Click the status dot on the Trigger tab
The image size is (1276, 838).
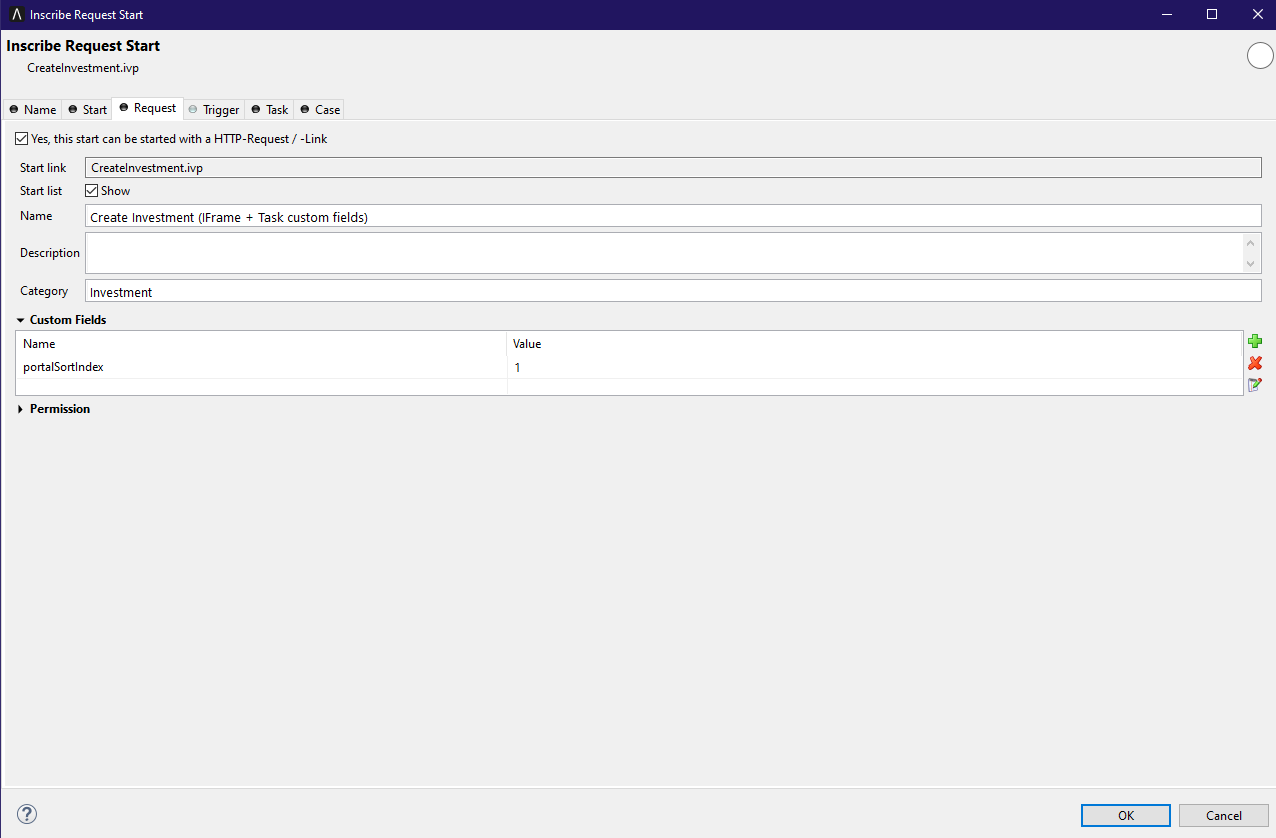[193, 110]
